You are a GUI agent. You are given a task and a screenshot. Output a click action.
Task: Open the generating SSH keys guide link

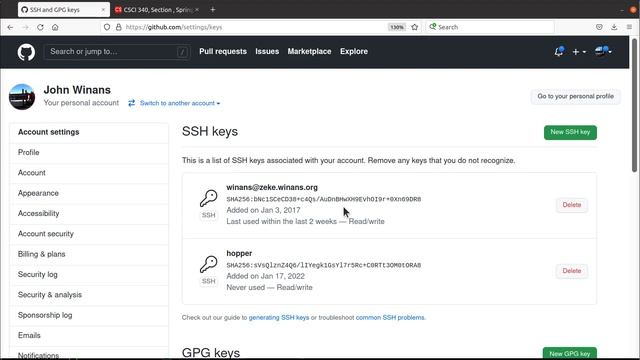tap(279, 318)
